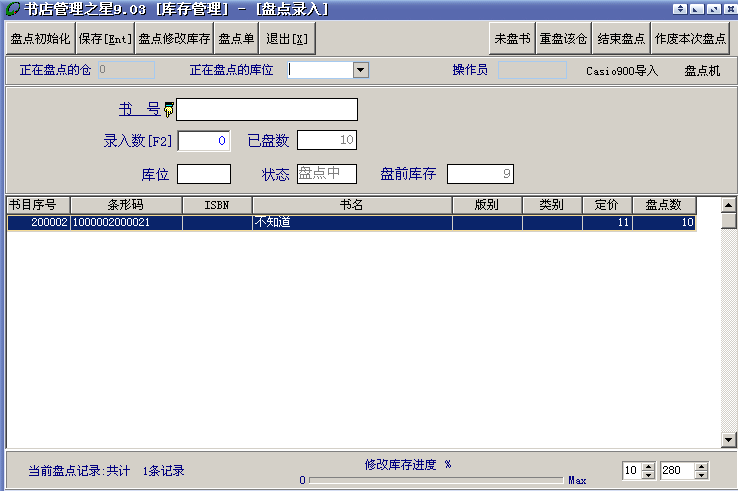Click the 库位 text box
The image size is (738, 491).
pos(204,174)
